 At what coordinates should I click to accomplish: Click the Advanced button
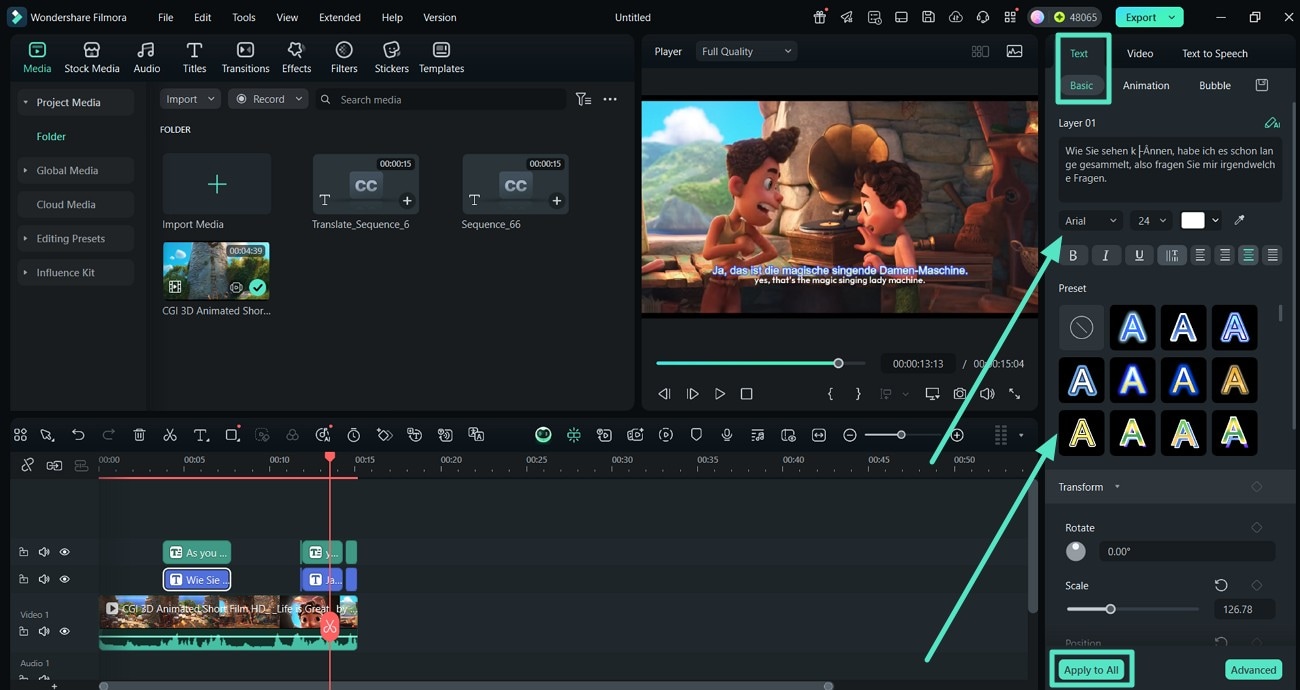point(1253,670)
